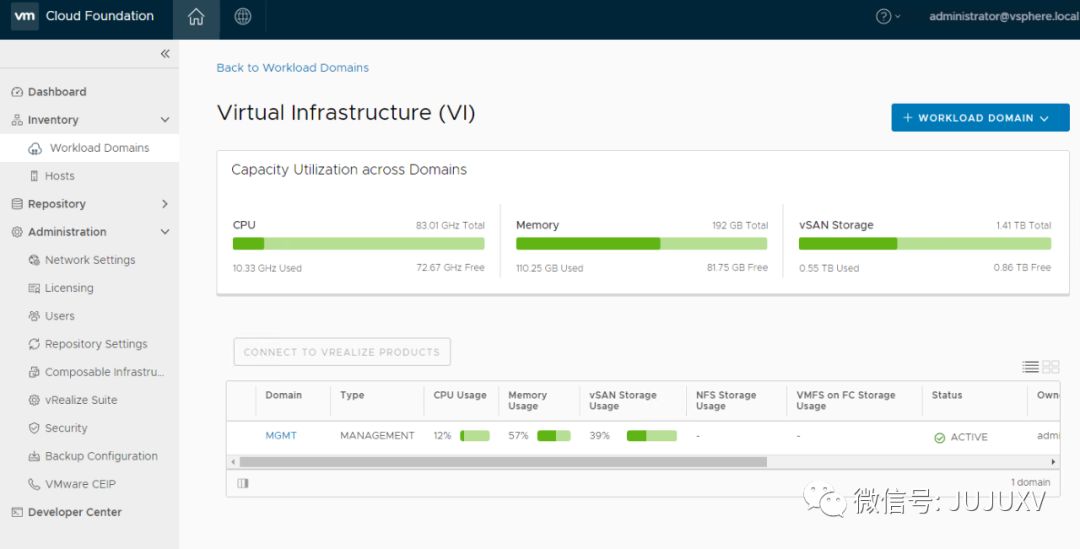The width and height of the screenshot is (1080, 549).
Task: Open administrator@vsphere.local user menu
Action: point(1003,17)
